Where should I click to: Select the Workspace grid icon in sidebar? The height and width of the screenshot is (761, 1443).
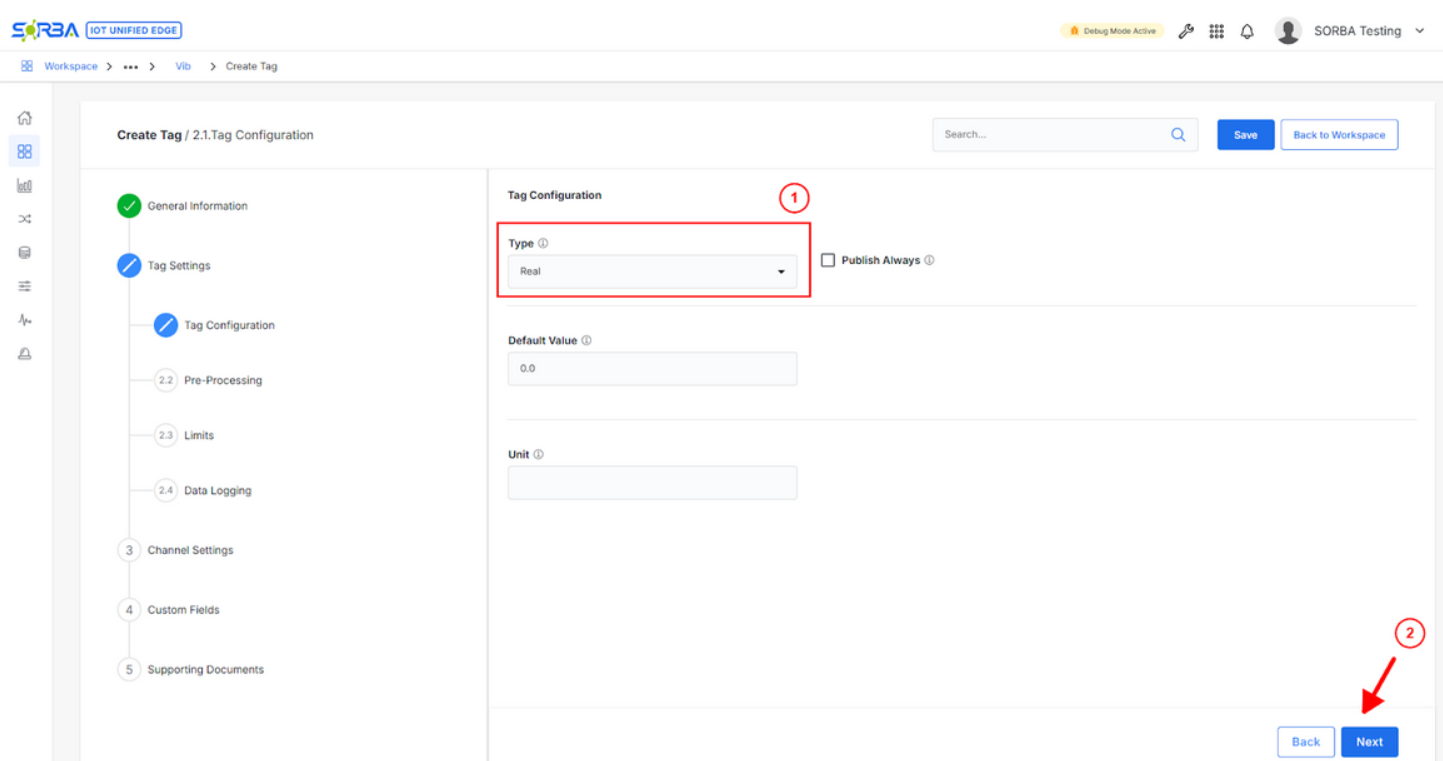pyautogui.click(x=25, y=150)
